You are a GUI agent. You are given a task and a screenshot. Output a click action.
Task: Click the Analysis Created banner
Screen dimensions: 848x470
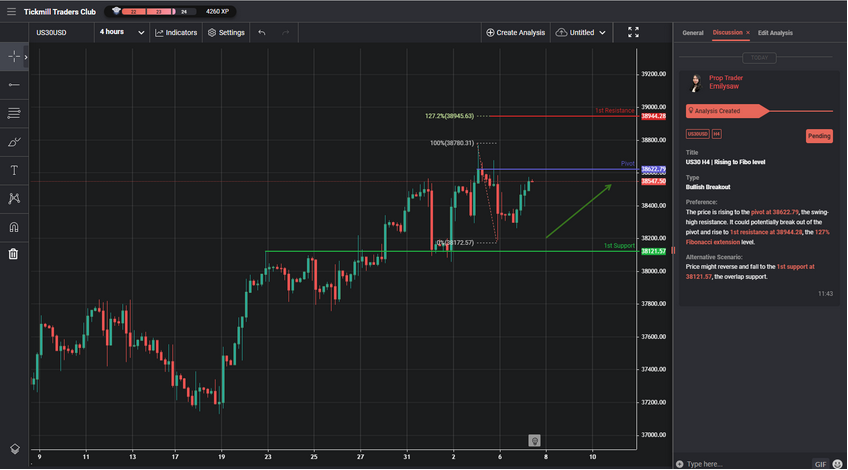click(726, 111)
